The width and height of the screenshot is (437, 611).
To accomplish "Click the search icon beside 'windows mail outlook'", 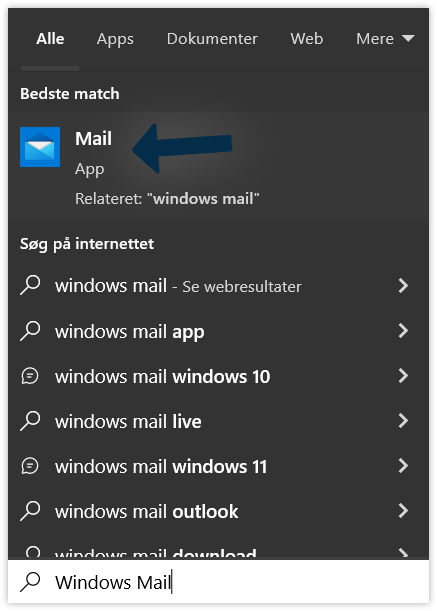I will point(30,511).
